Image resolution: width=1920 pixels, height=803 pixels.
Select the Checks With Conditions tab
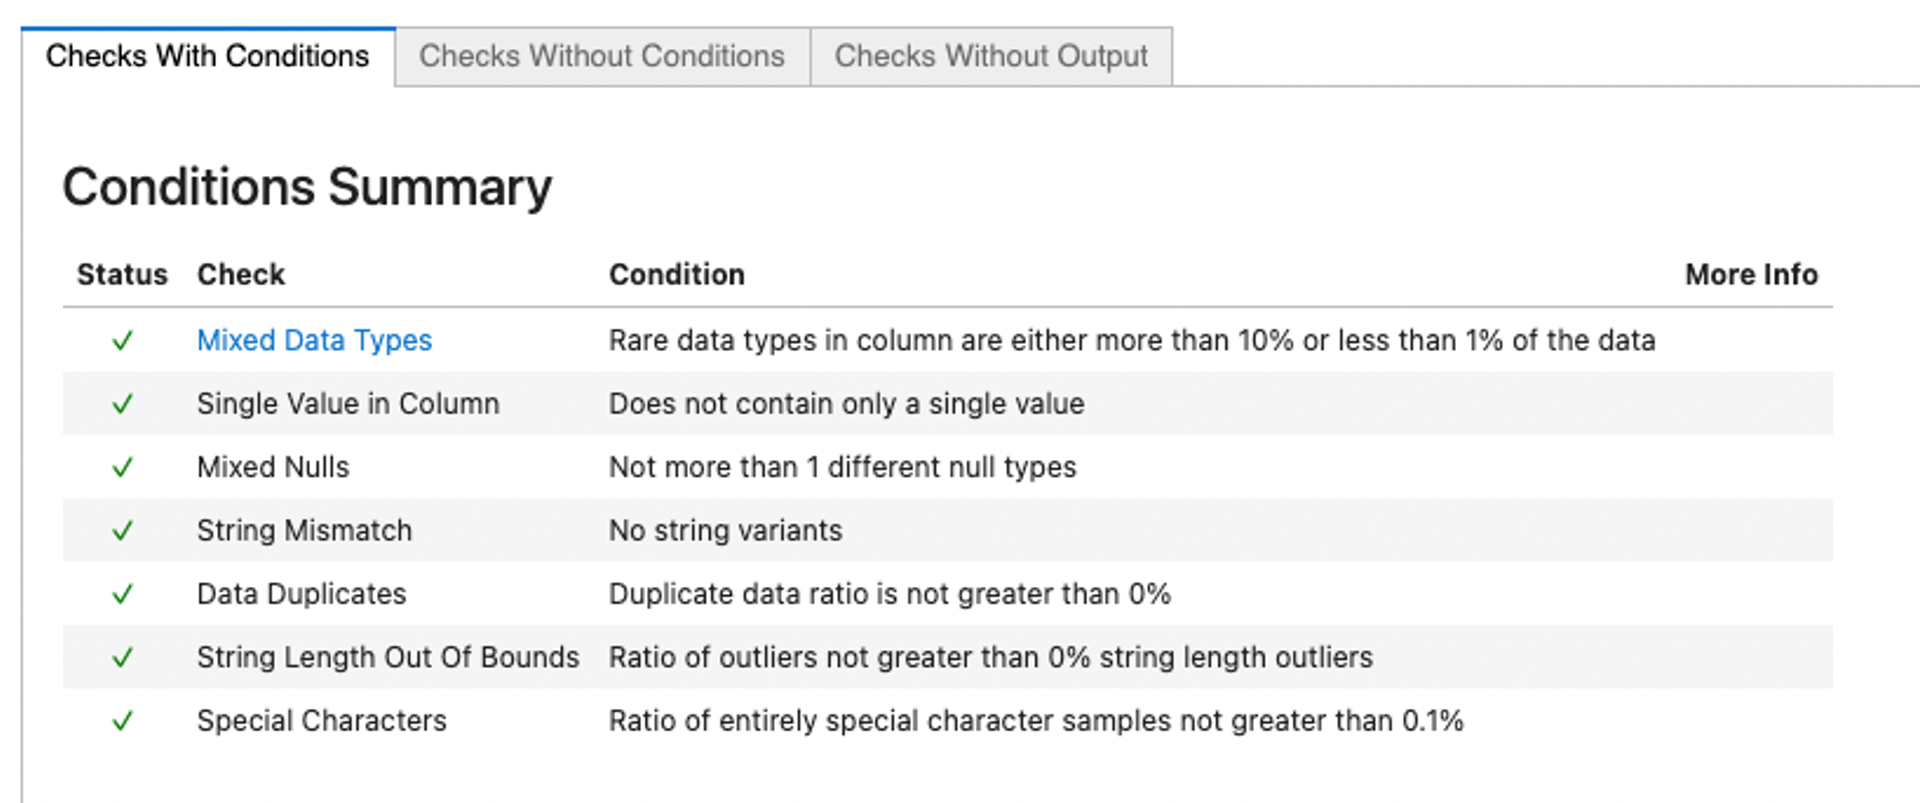point(207,56)
